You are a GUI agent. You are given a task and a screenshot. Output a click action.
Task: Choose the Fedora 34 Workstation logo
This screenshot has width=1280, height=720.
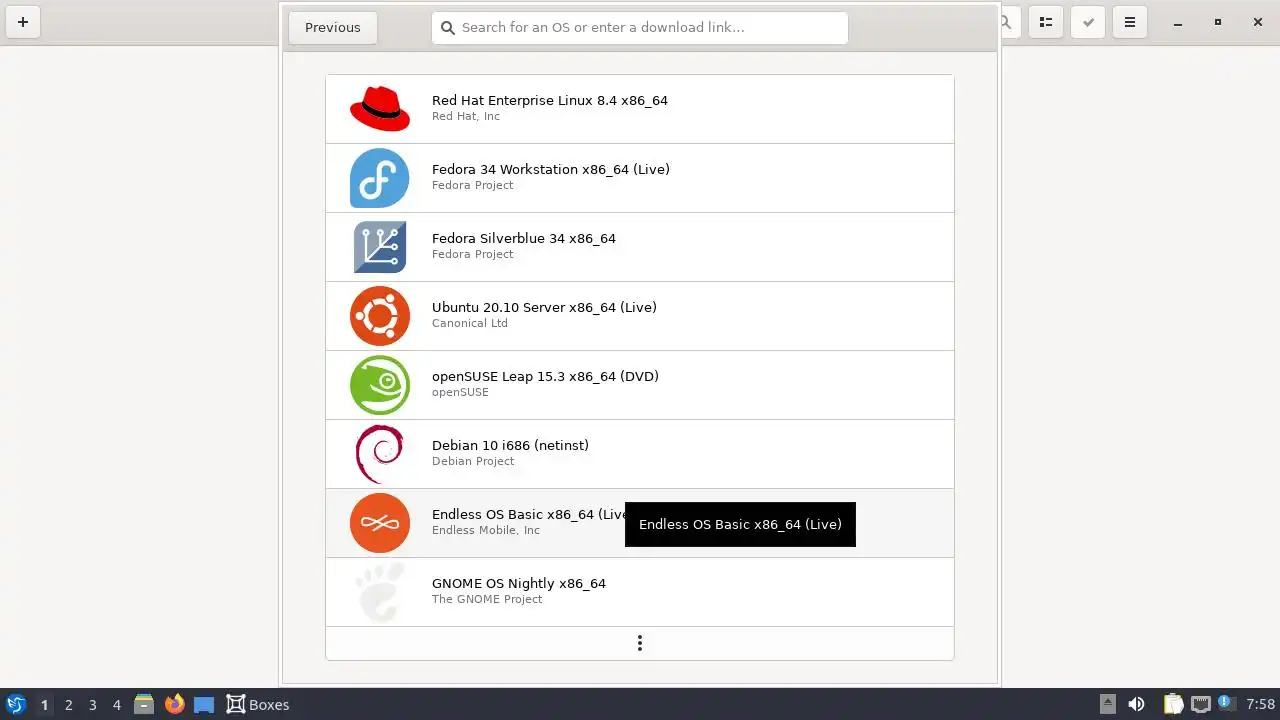click(380, 178)
